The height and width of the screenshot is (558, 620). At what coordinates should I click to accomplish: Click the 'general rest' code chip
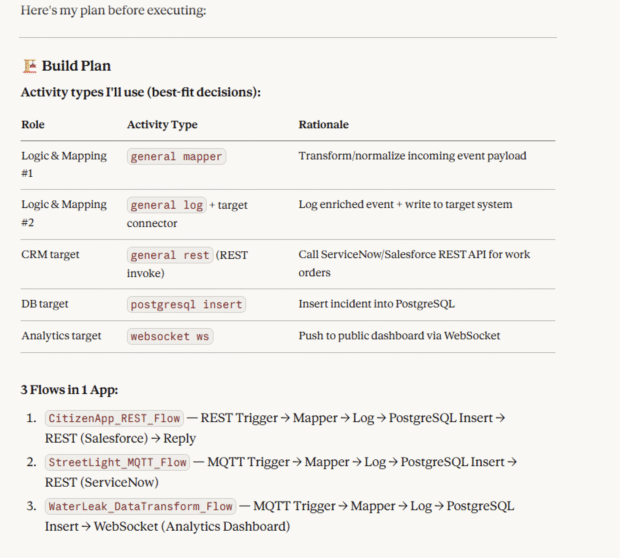[x=170, y=255]
